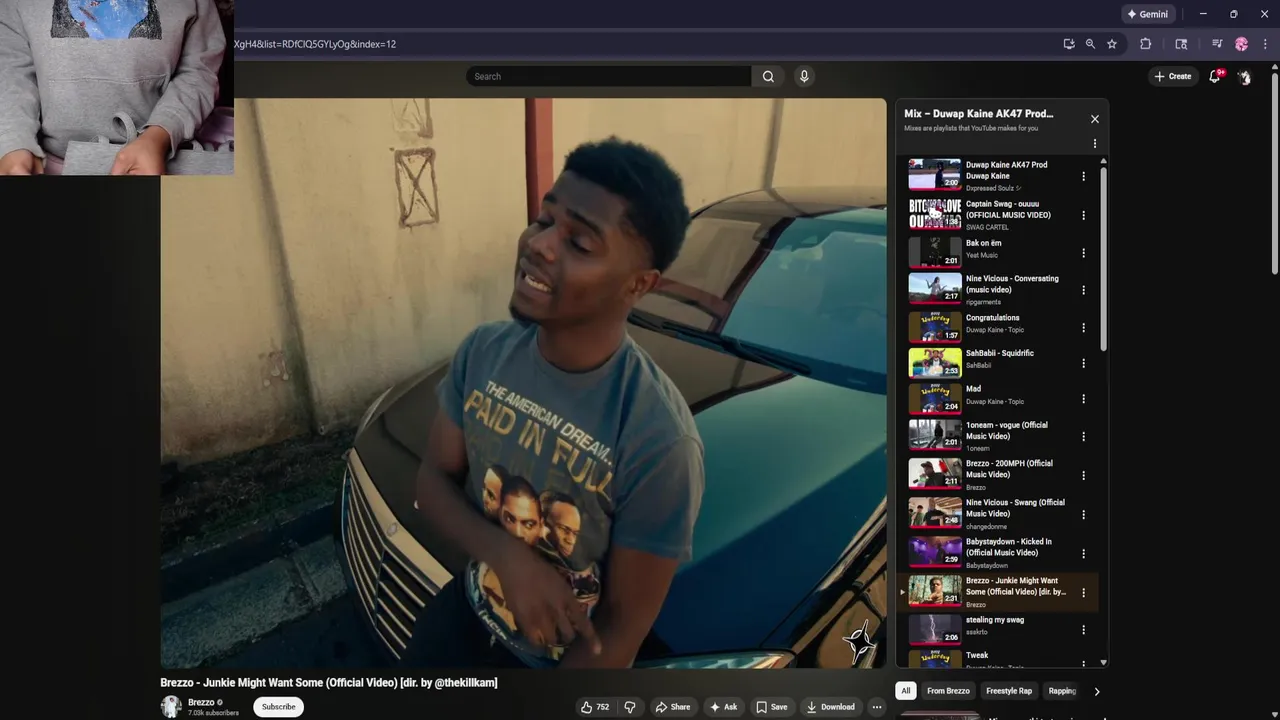The image size is (1280, 720).
Task: Select the Rapping filter chip
Action: tap(1062, 691)
